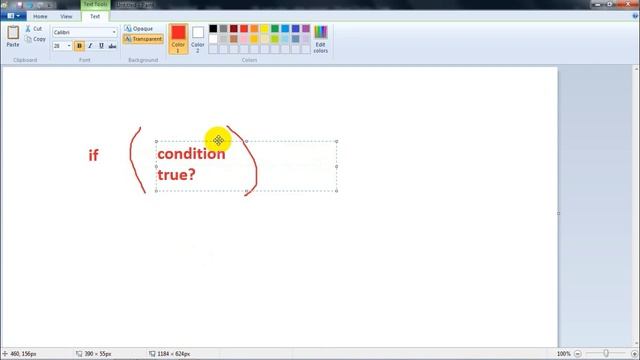Pick the purple color swatch
This screenshot has height=360, width=640.
pyautogui.click(x=306, y=29)
